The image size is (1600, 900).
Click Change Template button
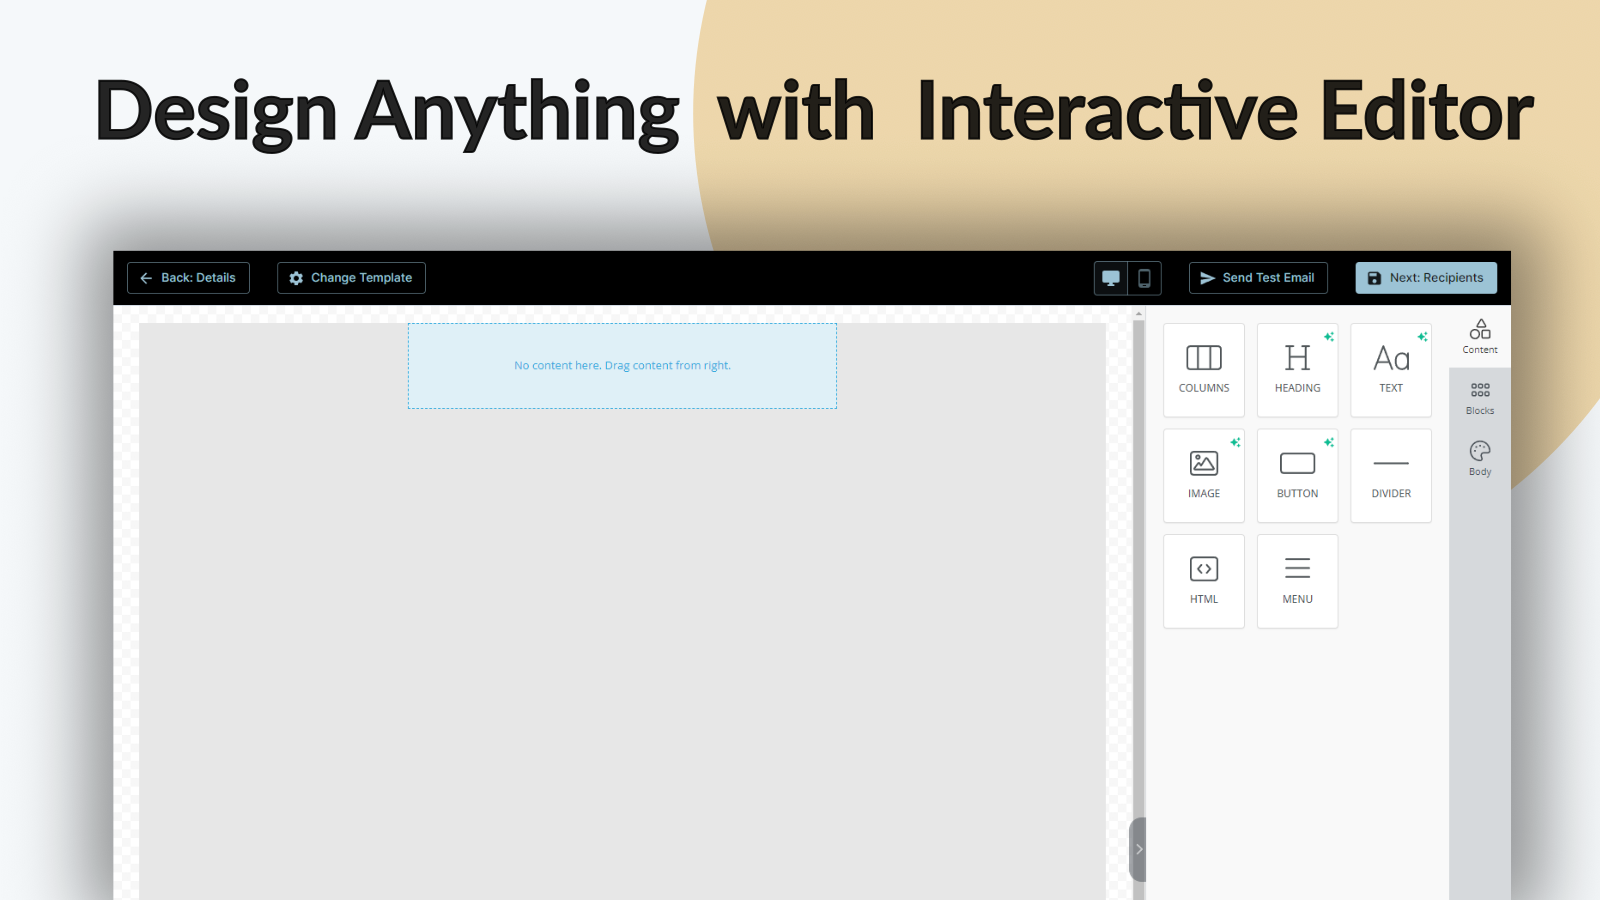point(351,278)
